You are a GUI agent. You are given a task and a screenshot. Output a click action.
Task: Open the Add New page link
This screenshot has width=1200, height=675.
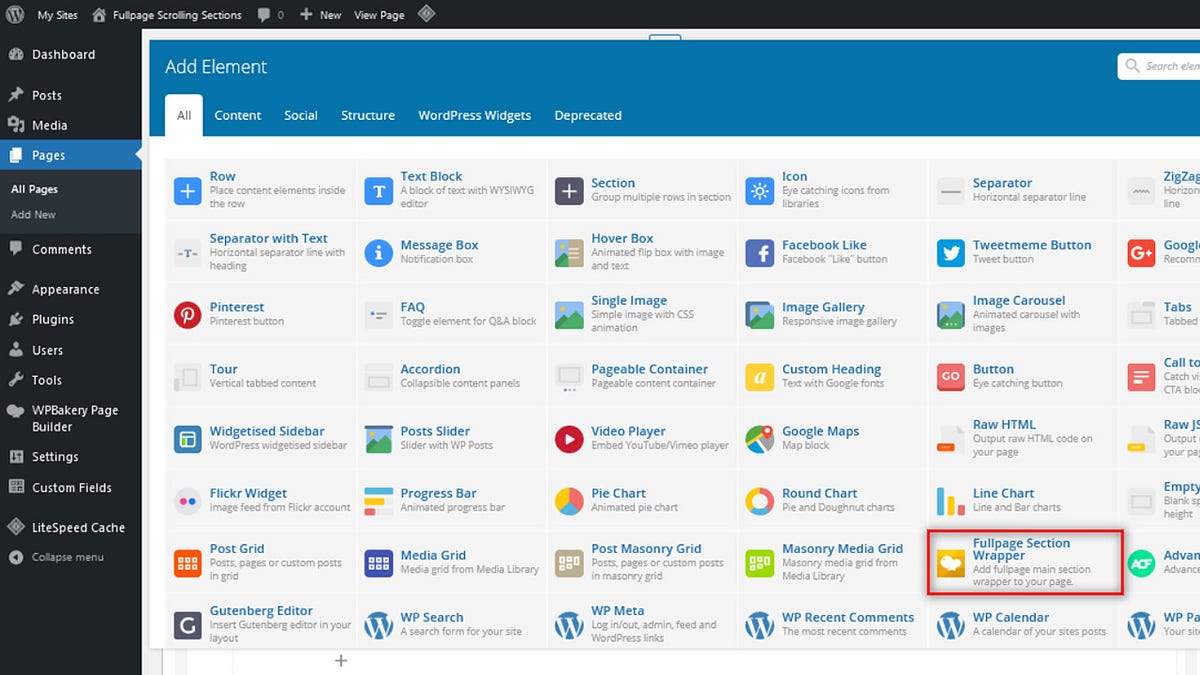click(x=34, y=214)
